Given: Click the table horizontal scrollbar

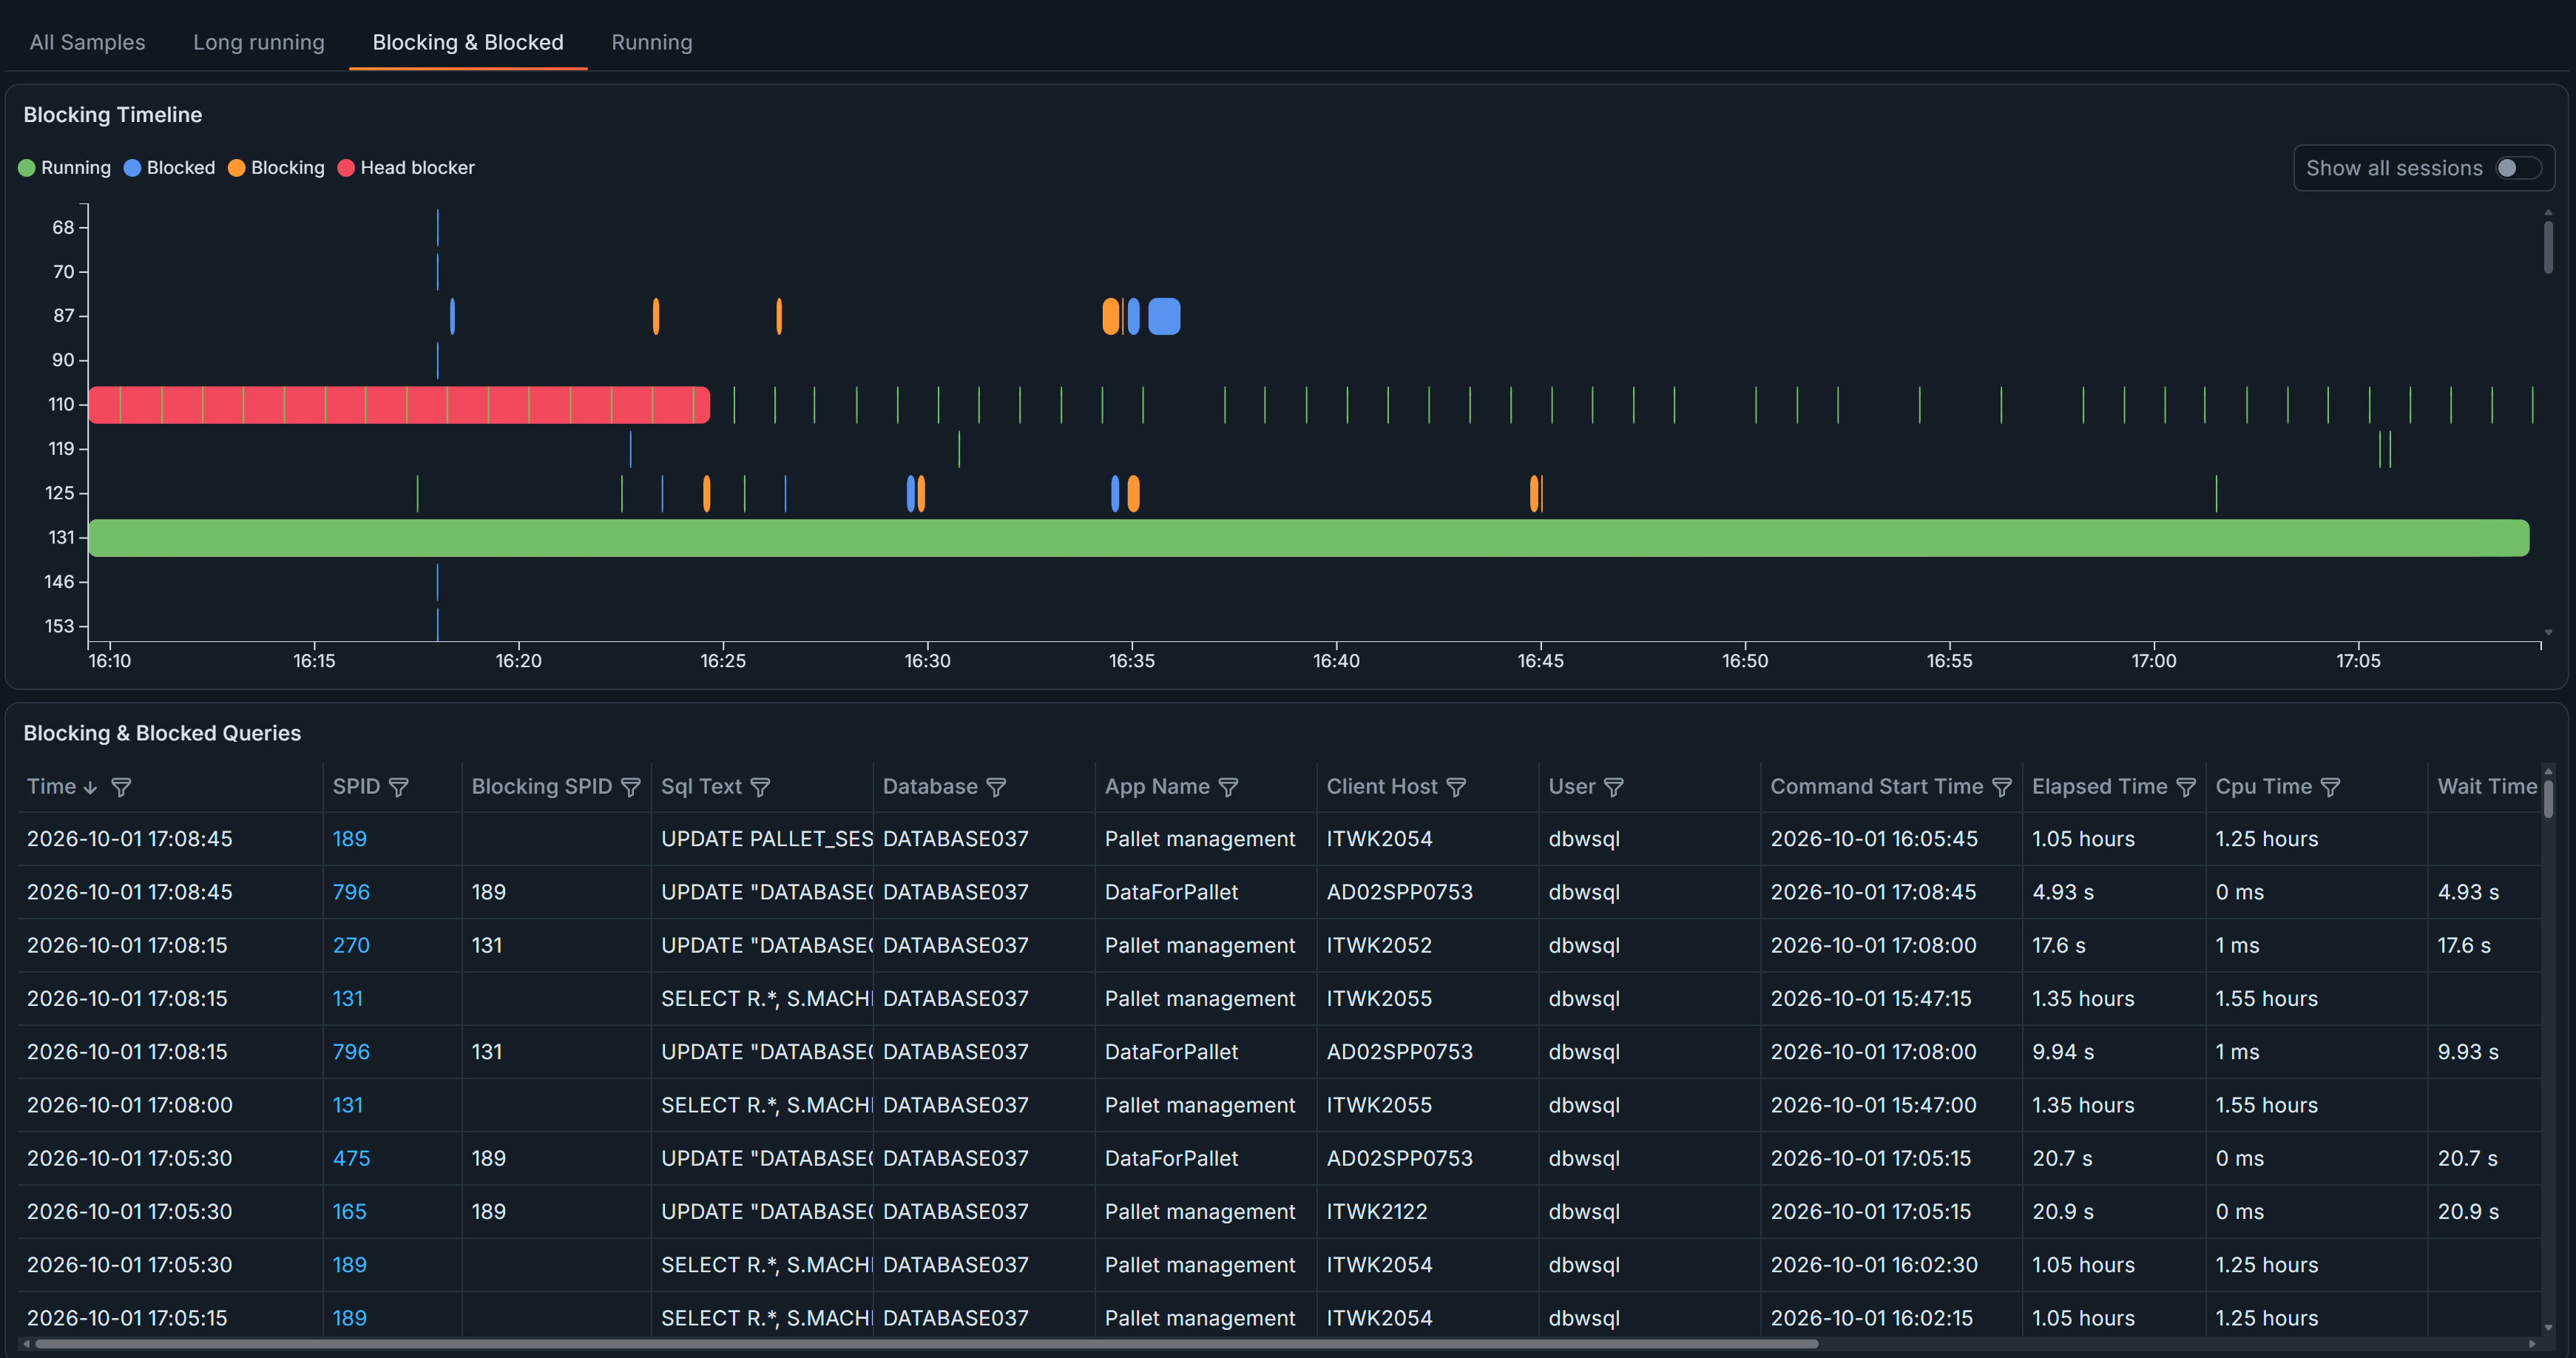Looking at the screenshot, I should 926,1343.
